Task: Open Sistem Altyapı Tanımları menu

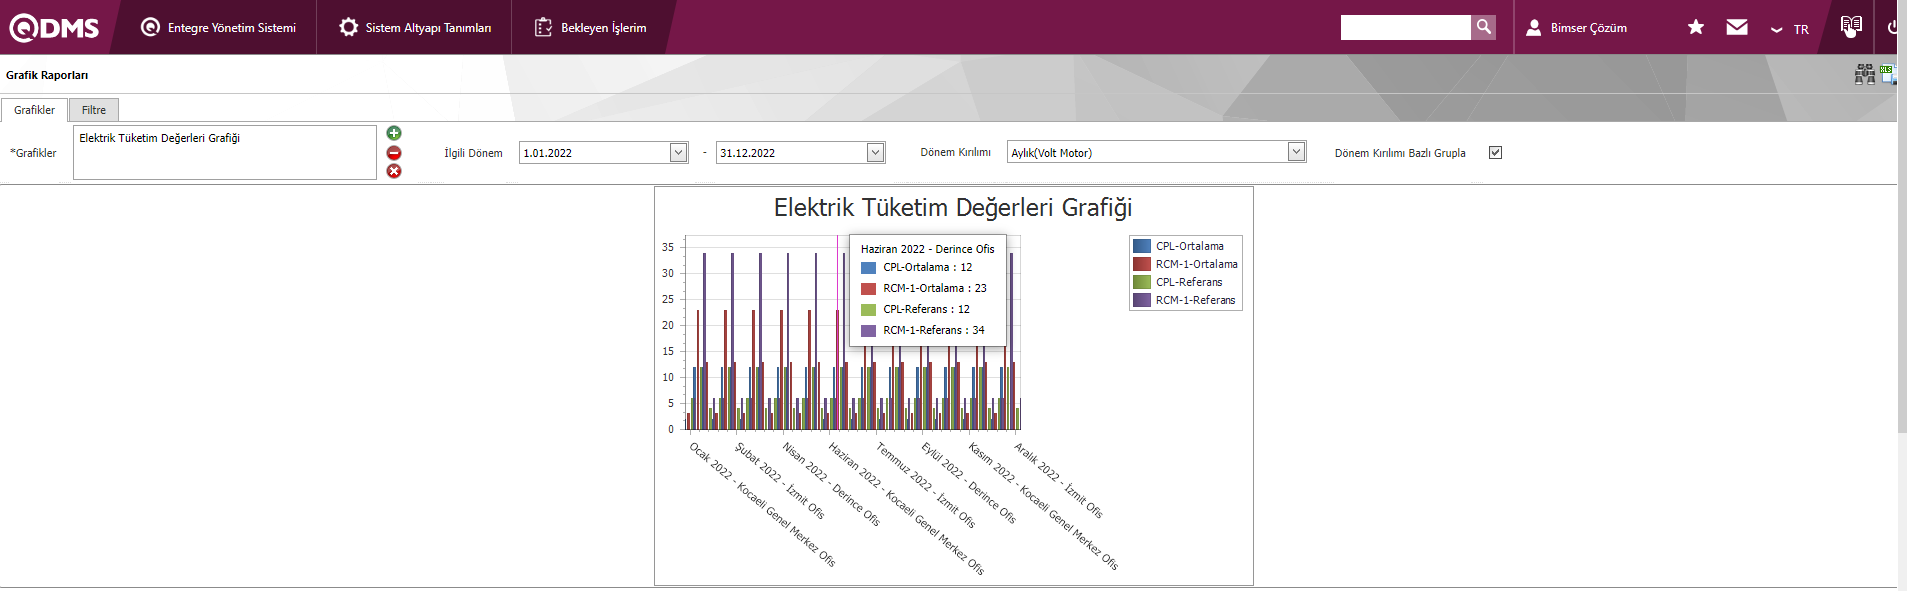Action: [x=415, y=28]
